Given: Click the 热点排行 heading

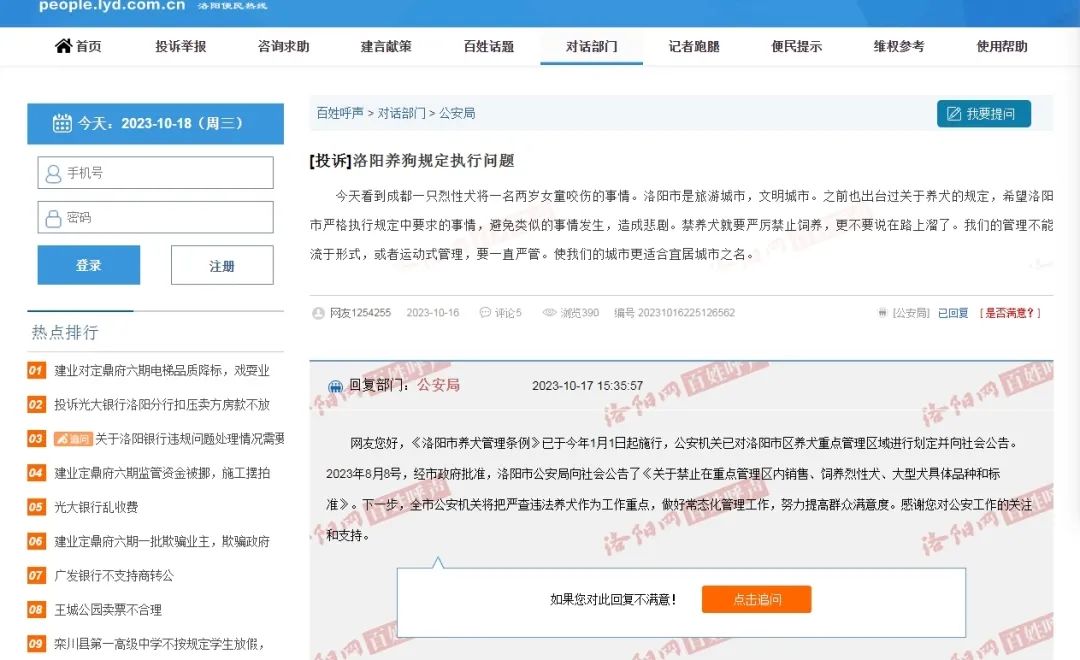Looking at the screenshot, I should (x=65, y=333).
